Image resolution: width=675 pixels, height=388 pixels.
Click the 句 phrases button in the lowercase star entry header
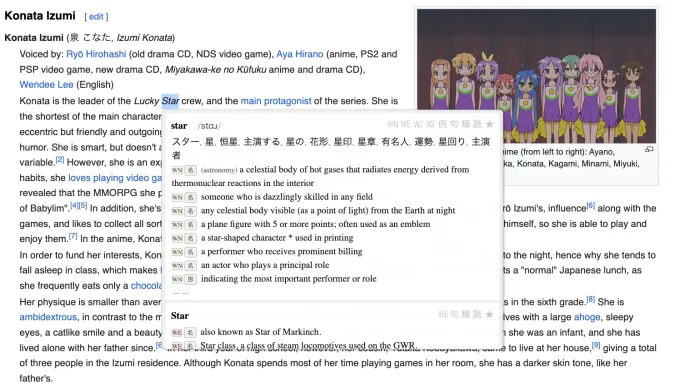pyautogui.click(x=454, y=124)
